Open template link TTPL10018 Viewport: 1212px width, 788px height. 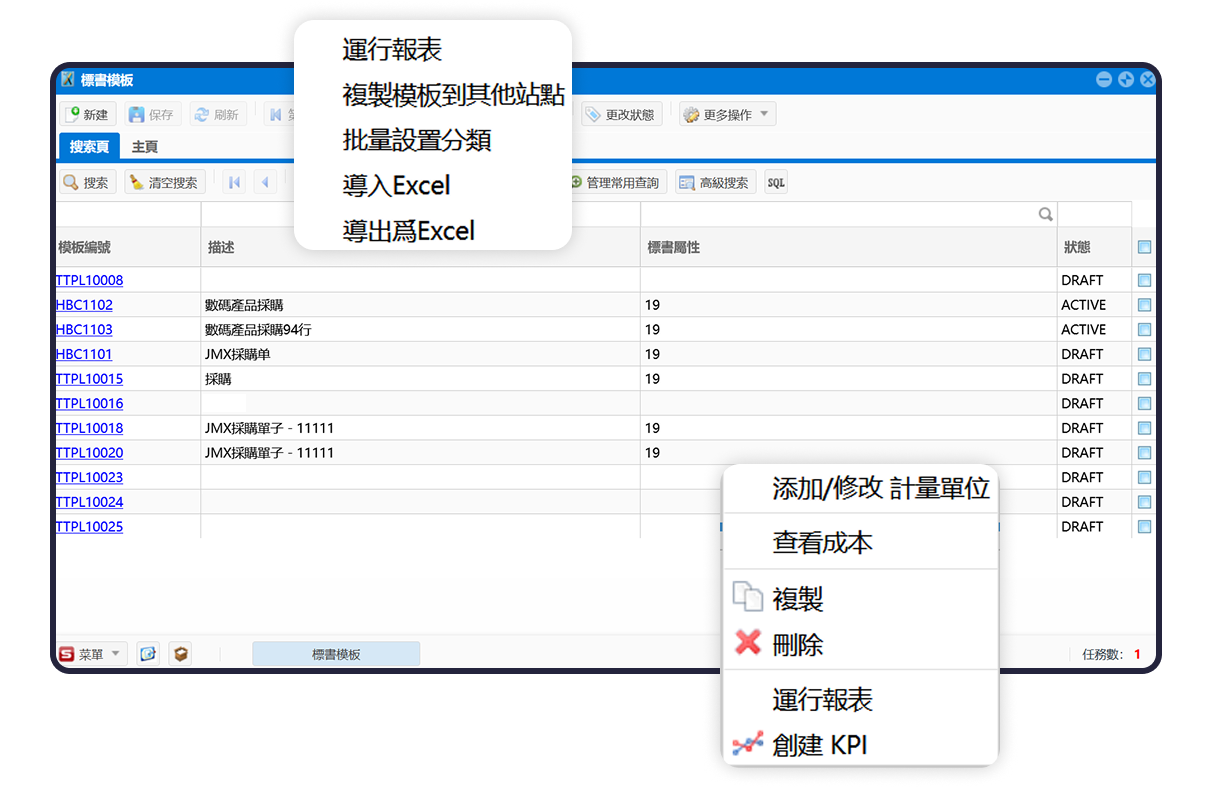[x=89, y=428]
